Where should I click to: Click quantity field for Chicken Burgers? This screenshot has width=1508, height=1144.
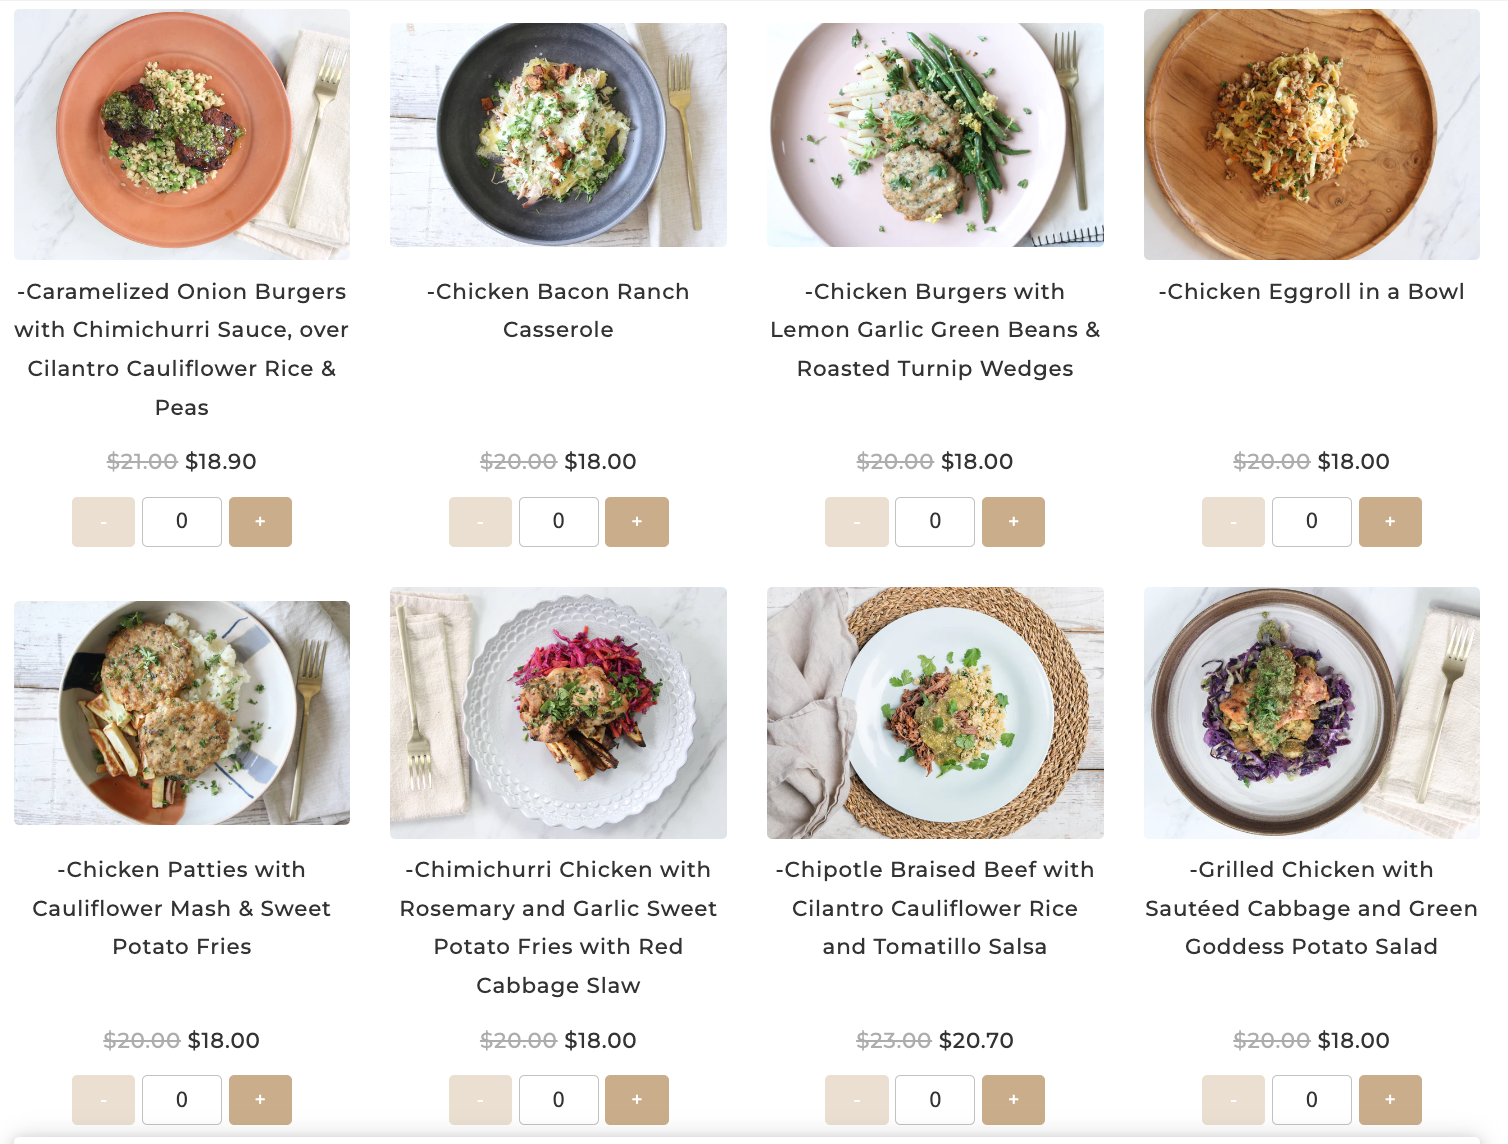935,522
